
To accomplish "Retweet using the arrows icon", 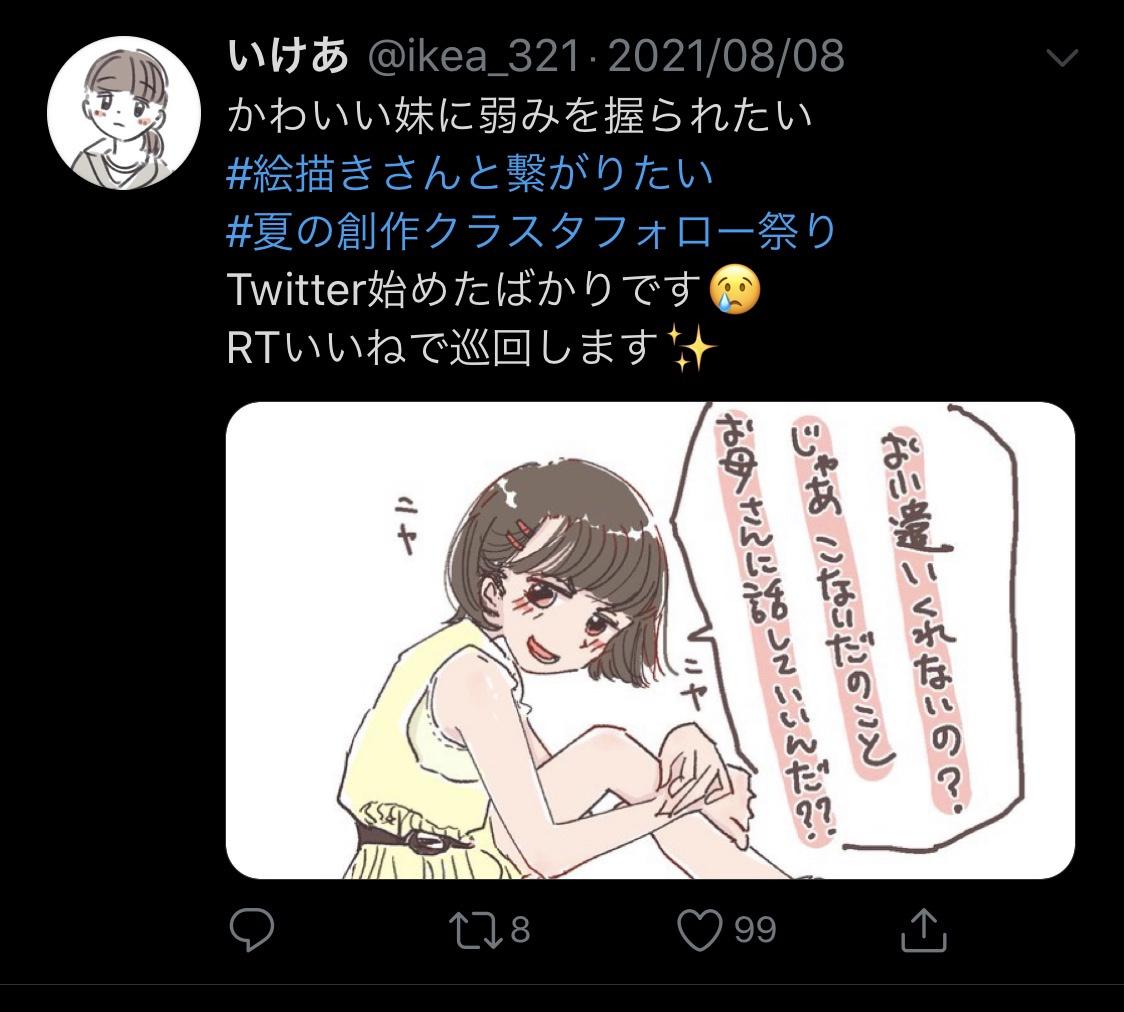I will pos(475,930).
